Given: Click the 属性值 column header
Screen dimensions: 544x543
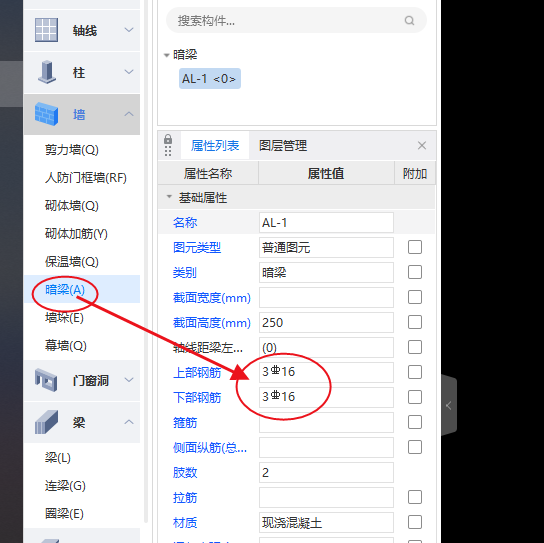Looking at the screenshot, I should click(326, 173).
